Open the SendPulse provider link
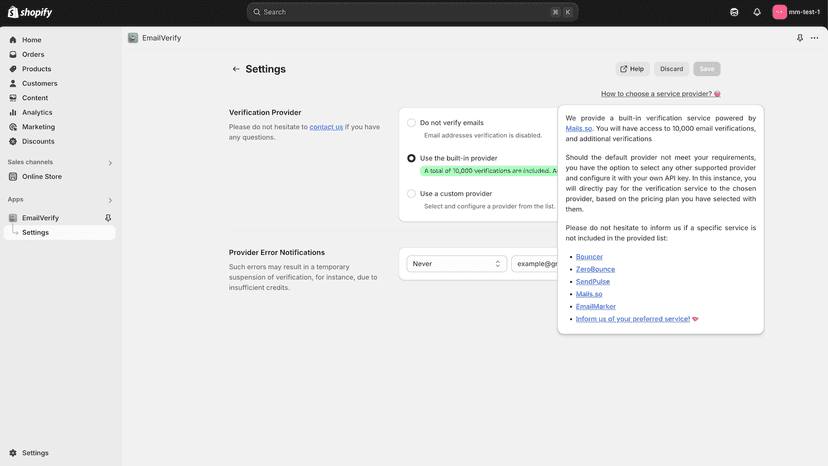This screenshot has height=466, width=828. (592, 282)
